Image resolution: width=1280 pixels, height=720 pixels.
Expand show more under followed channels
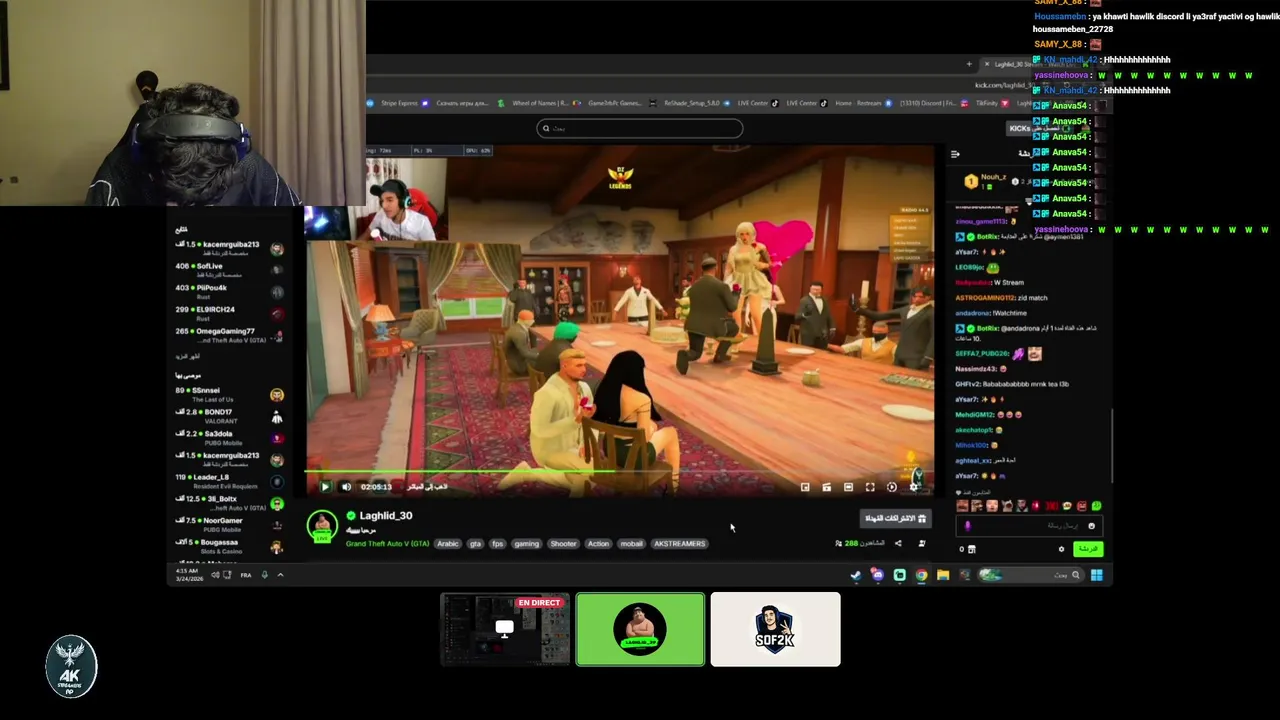click(188, 356)
